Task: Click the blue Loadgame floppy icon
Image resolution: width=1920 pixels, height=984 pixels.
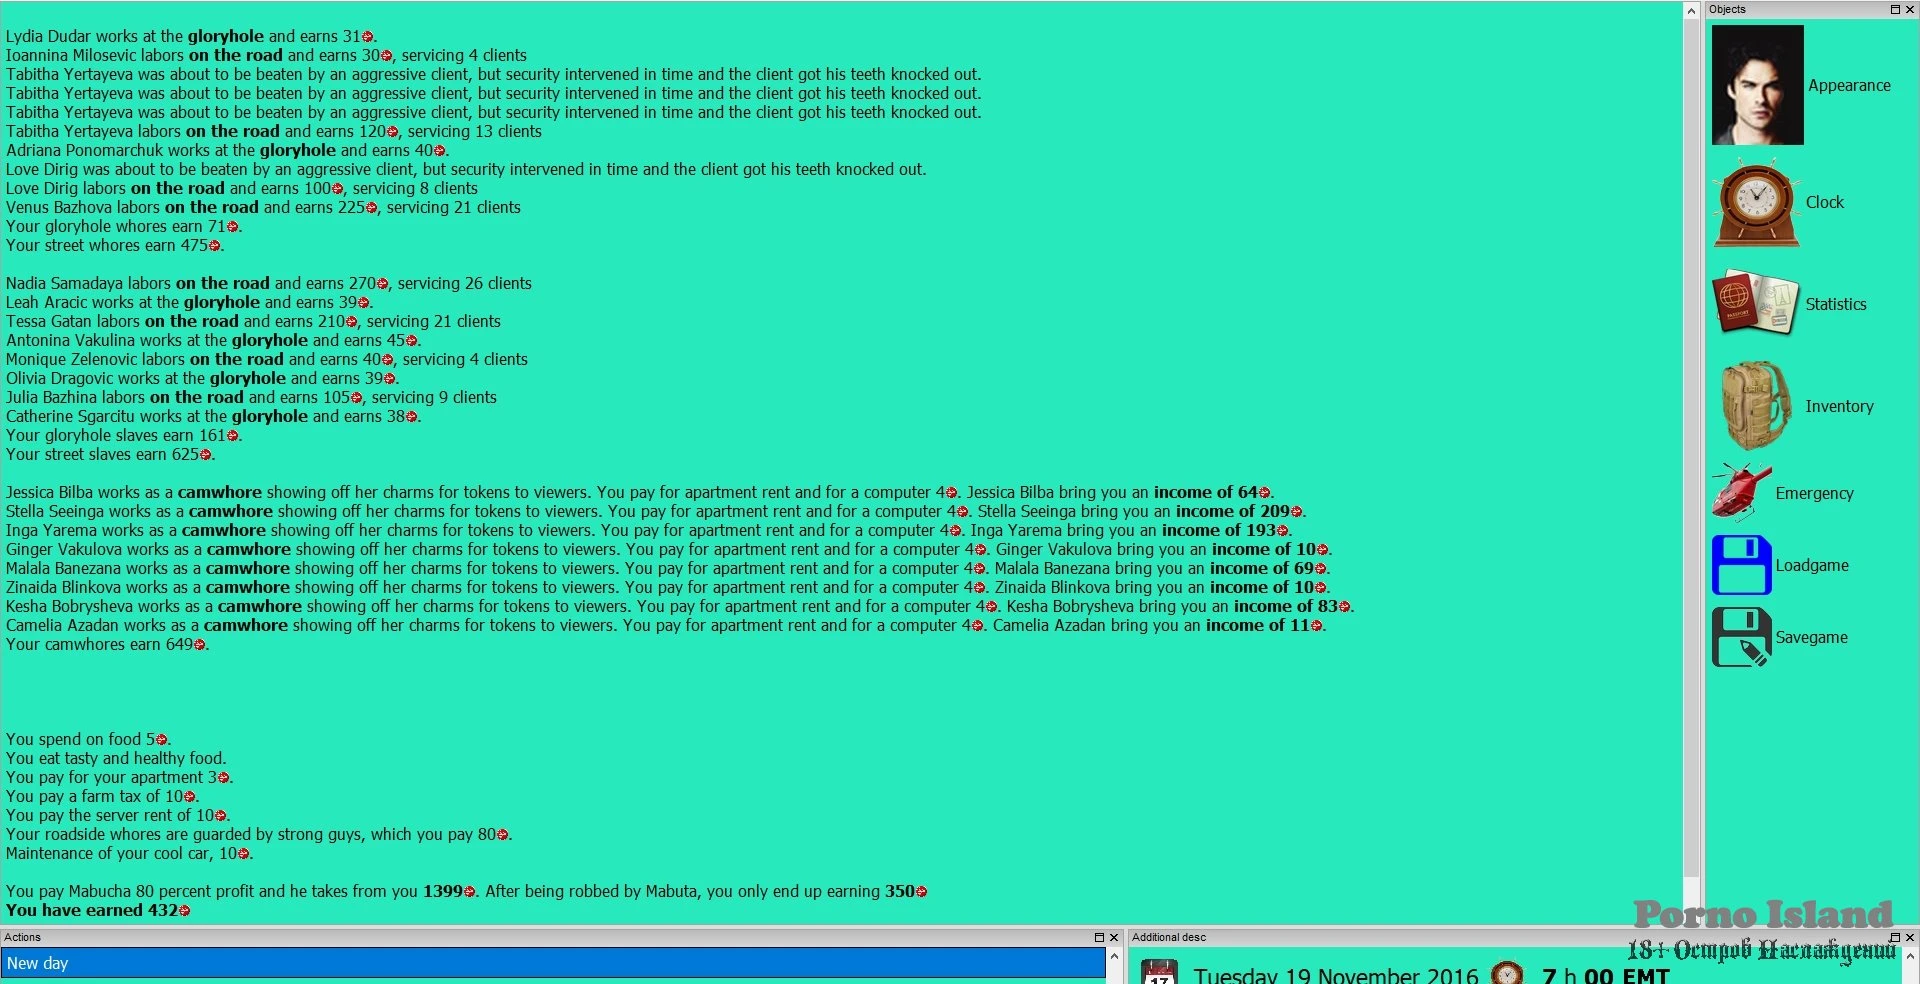Action: [x=1741, y=565]
